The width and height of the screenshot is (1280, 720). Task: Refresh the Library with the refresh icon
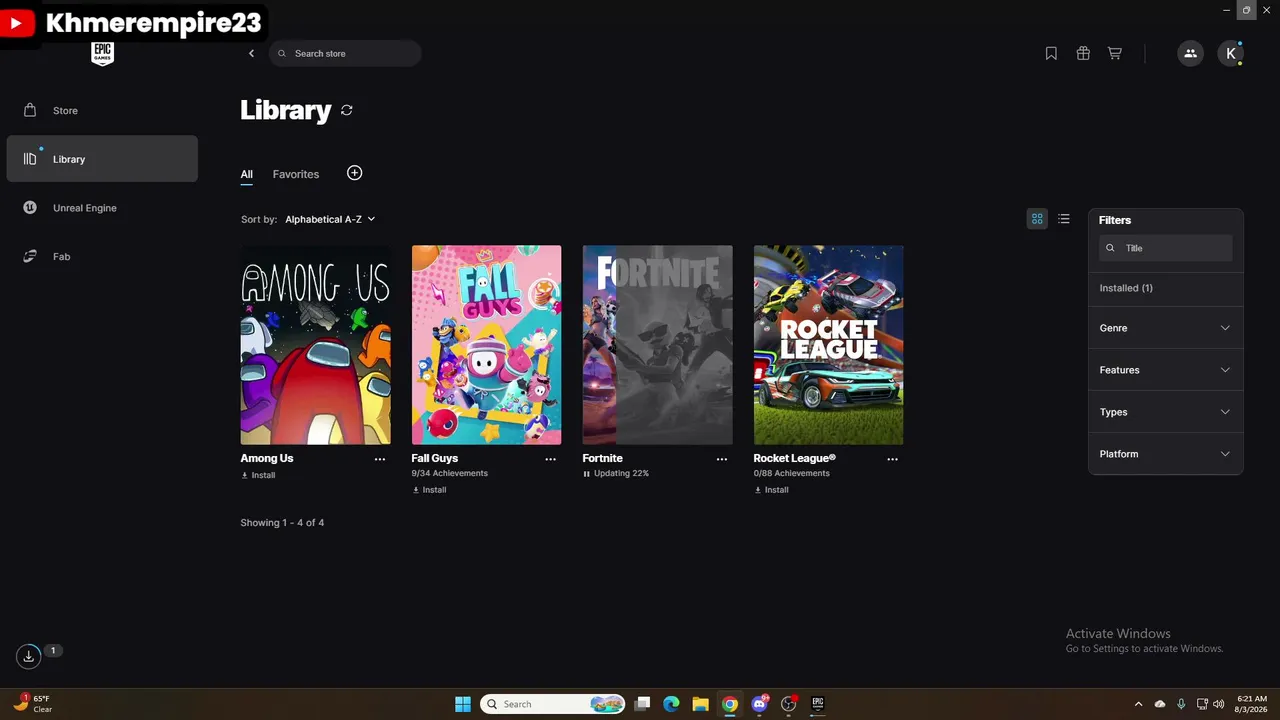point(347,110)
